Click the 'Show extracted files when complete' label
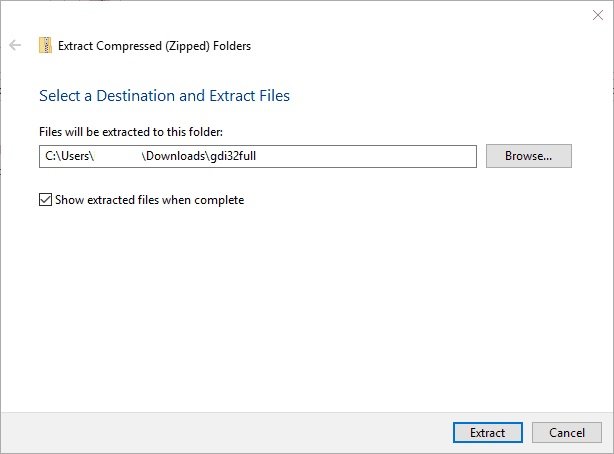The width and height of the screenshot is (614, 454). 149,199
